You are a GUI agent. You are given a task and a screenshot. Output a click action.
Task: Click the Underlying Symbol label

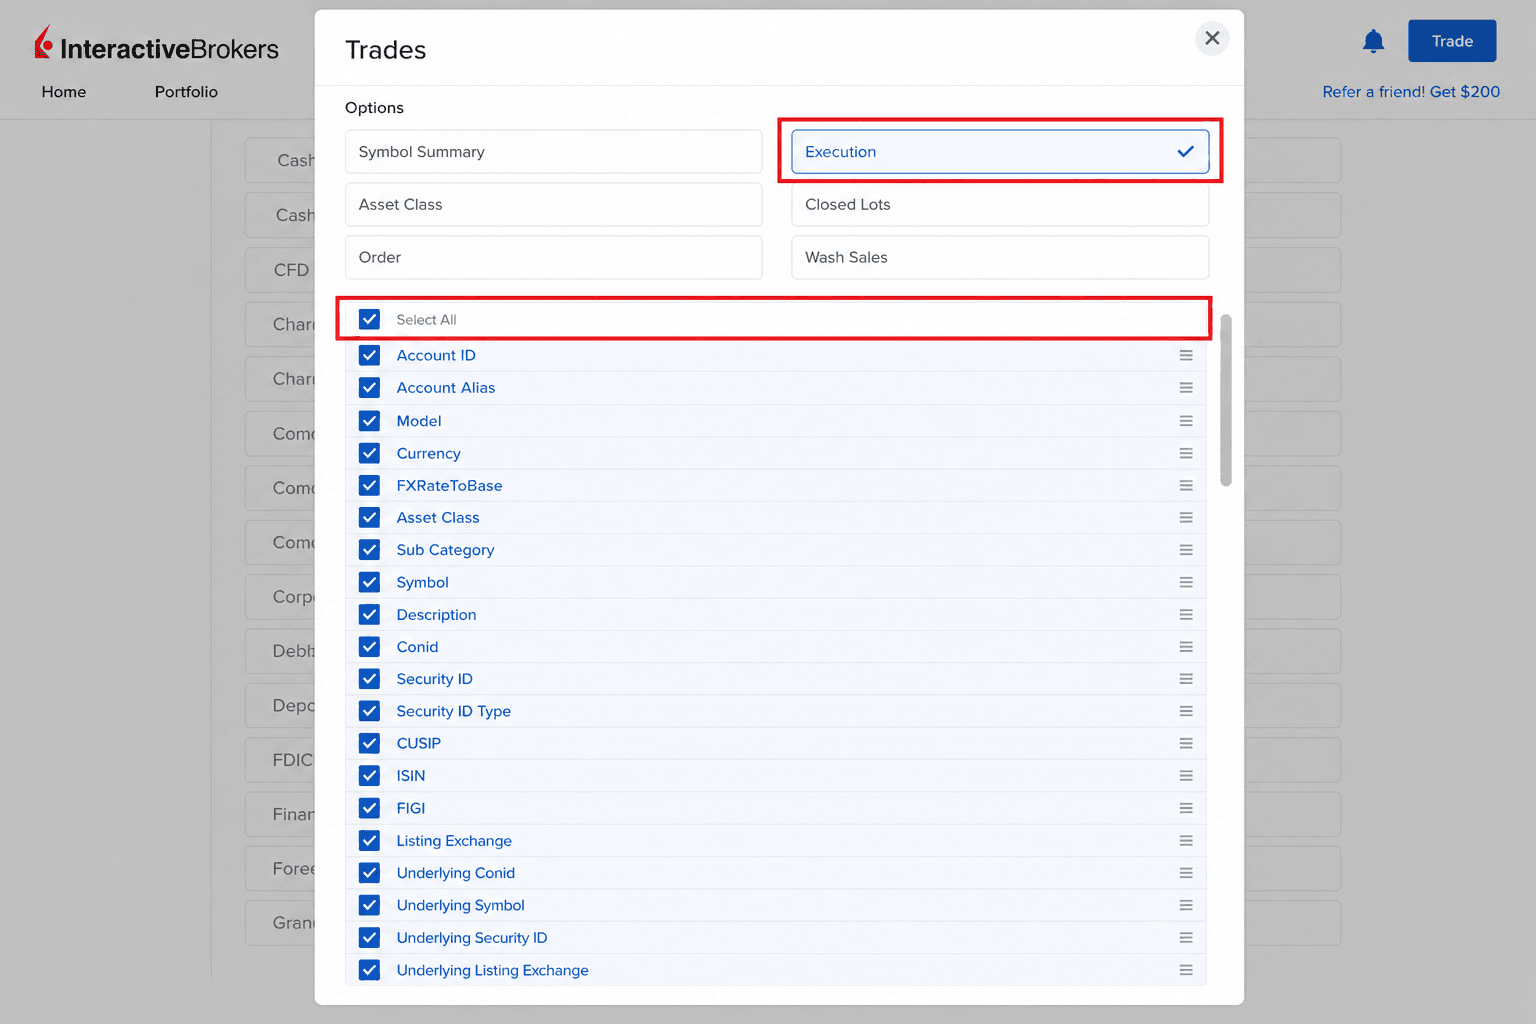(x=460, y=905)
